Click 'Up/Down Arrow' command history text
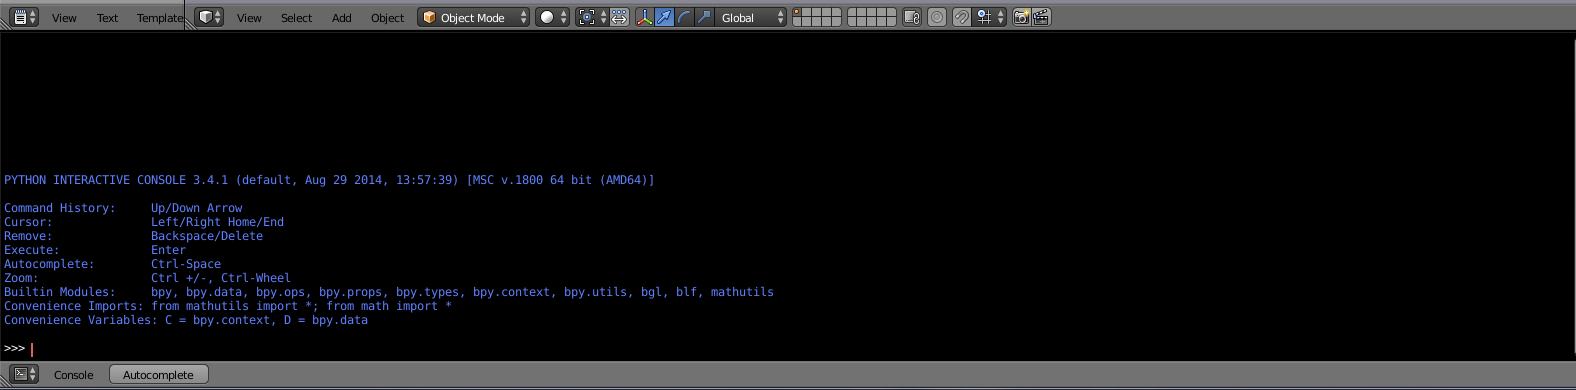 tap(197, 208)
